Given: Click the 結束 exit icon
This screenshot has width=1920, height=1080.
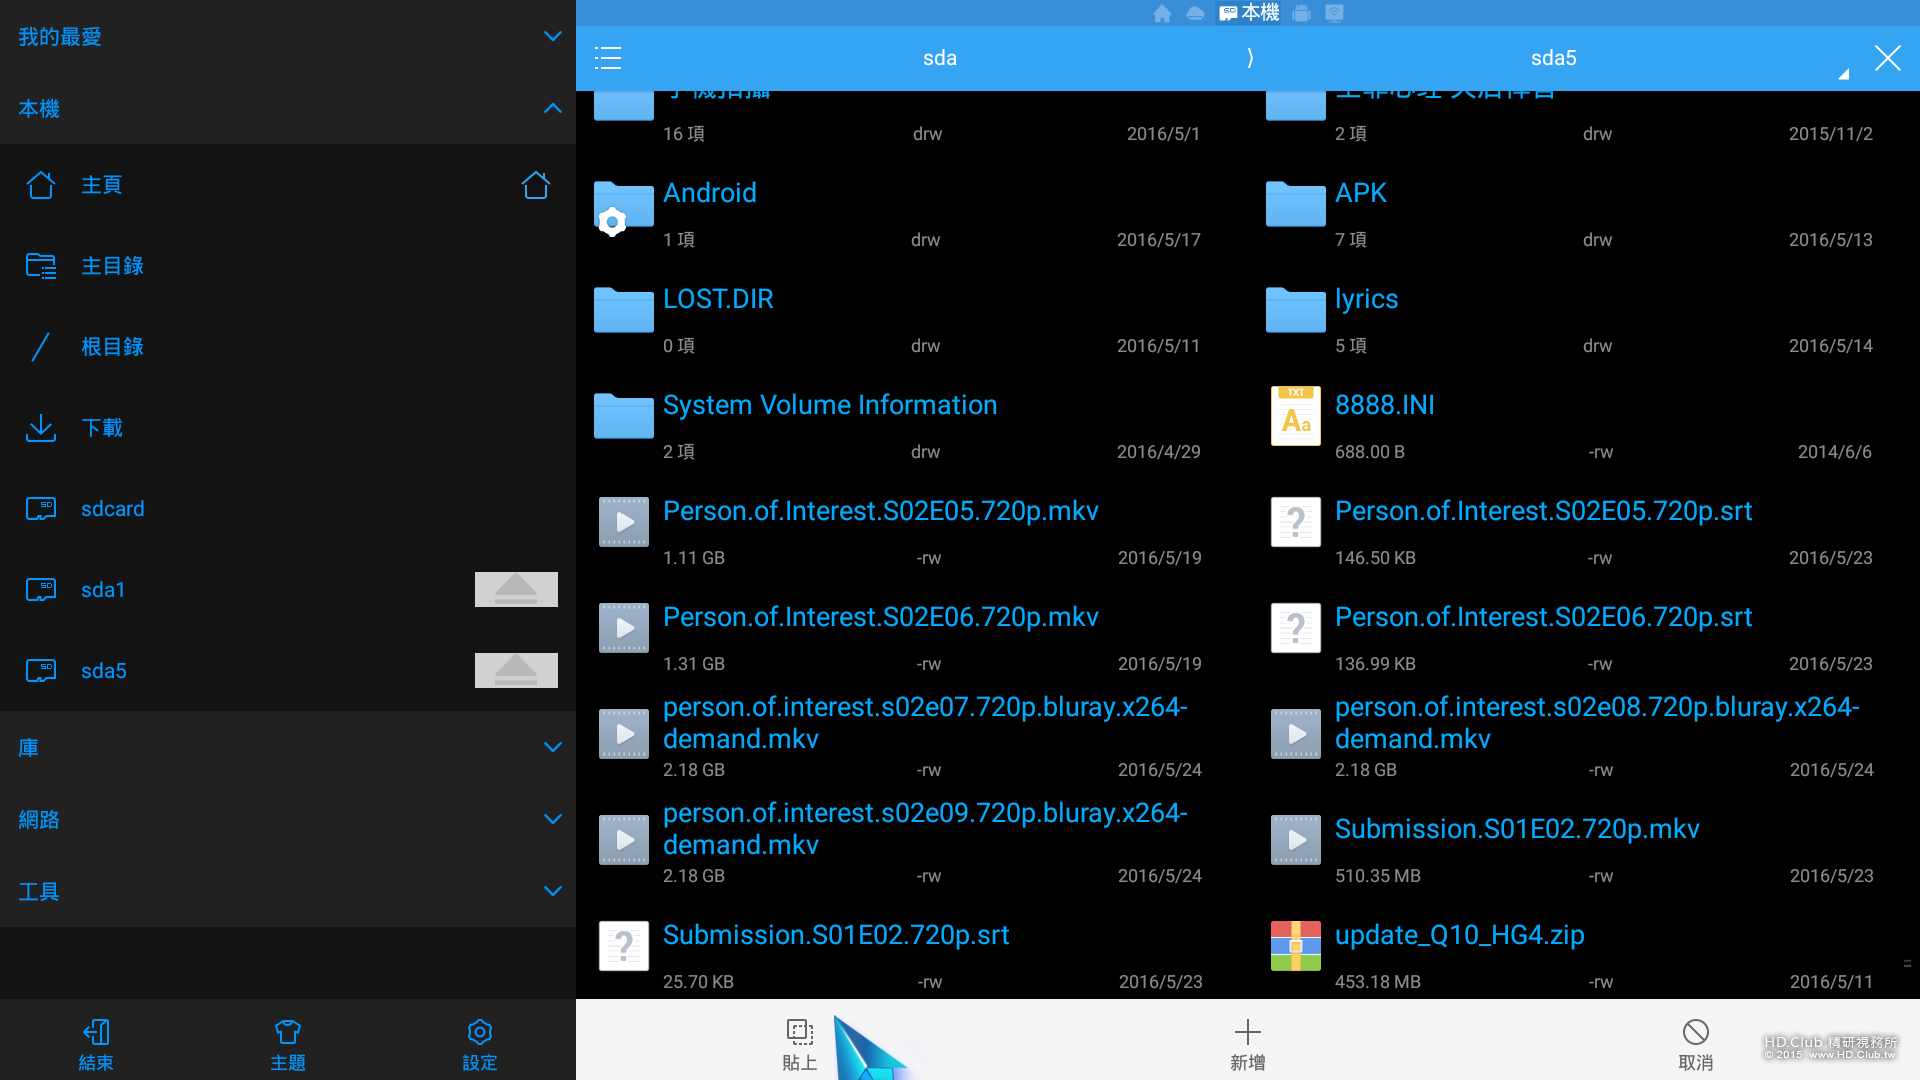Looking at the screenshot, I should pyautogui.click(x=96, y=1033).
